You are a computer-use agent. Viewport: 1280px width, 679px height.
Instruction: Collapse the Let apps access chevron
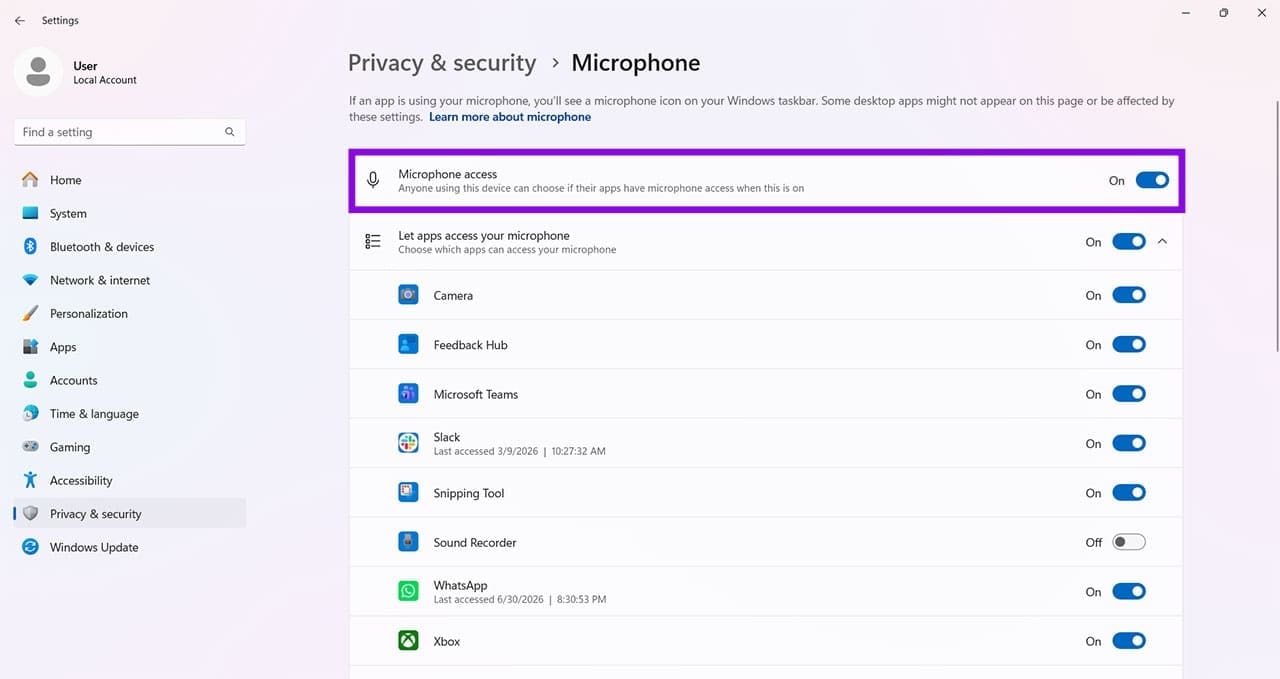1163,241
